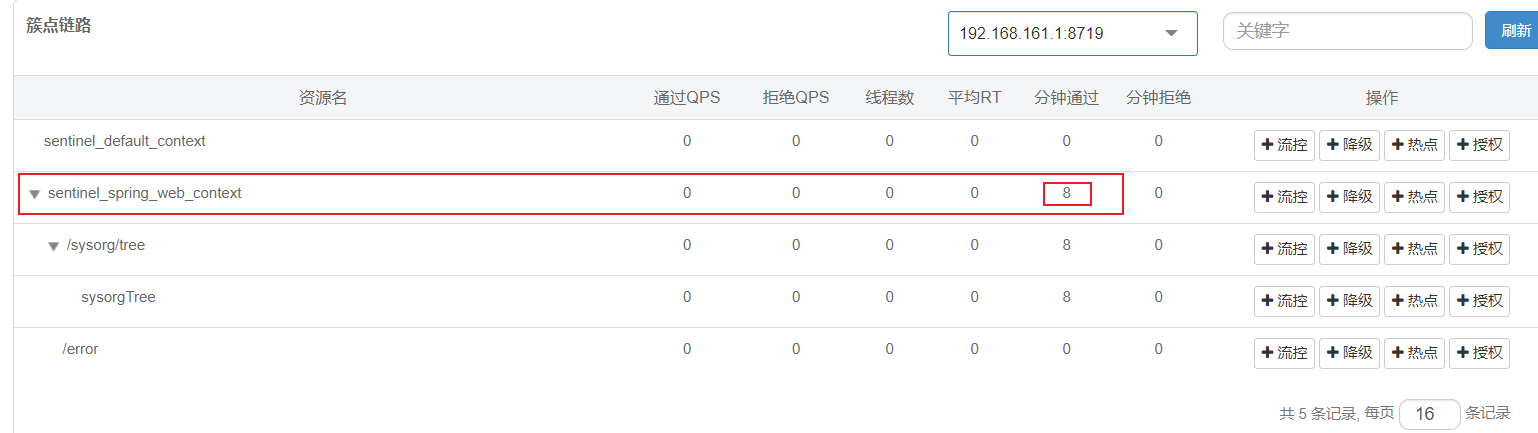
Task: Add flow control rule for sentinel_default_context
Action: pyautogui.click(x=1284, y=145)
